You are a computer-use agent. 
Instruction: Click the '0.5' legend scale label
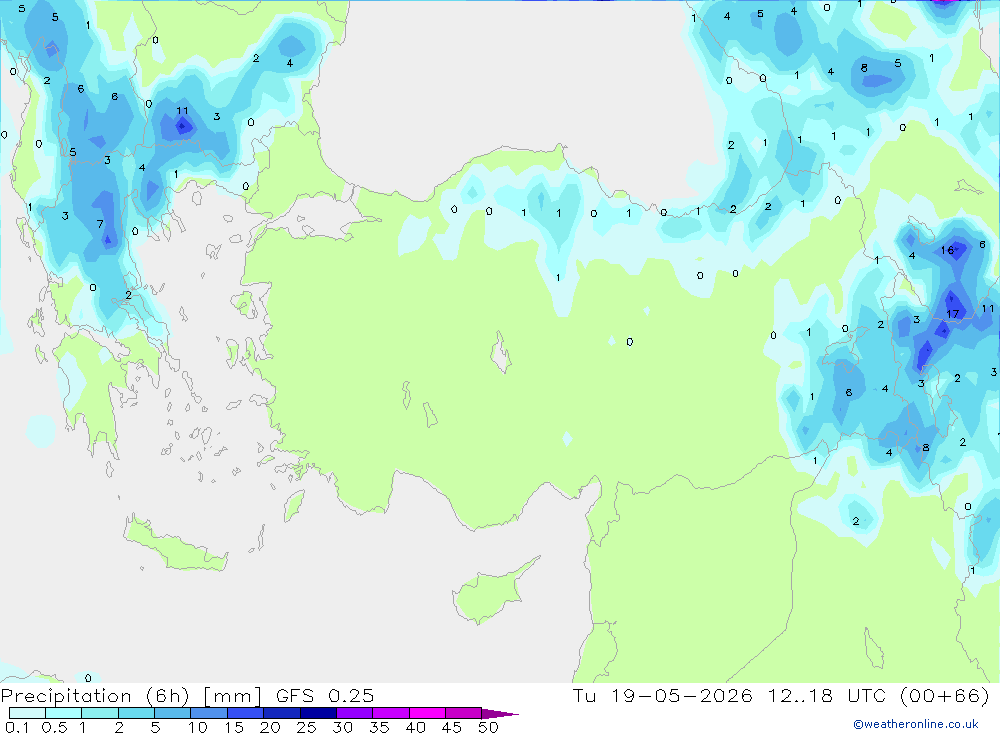tap(54, 727)
